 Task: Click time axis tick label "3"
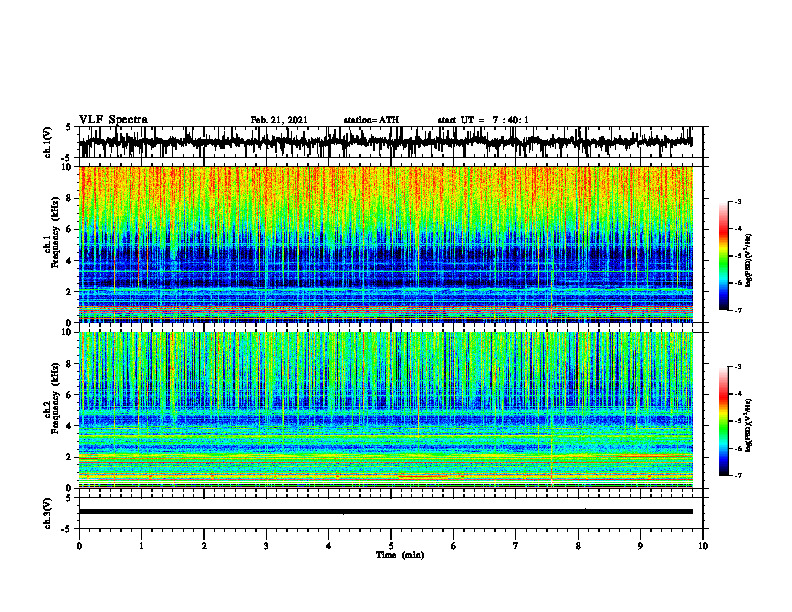pyautogui.click(x=266, y=546)
